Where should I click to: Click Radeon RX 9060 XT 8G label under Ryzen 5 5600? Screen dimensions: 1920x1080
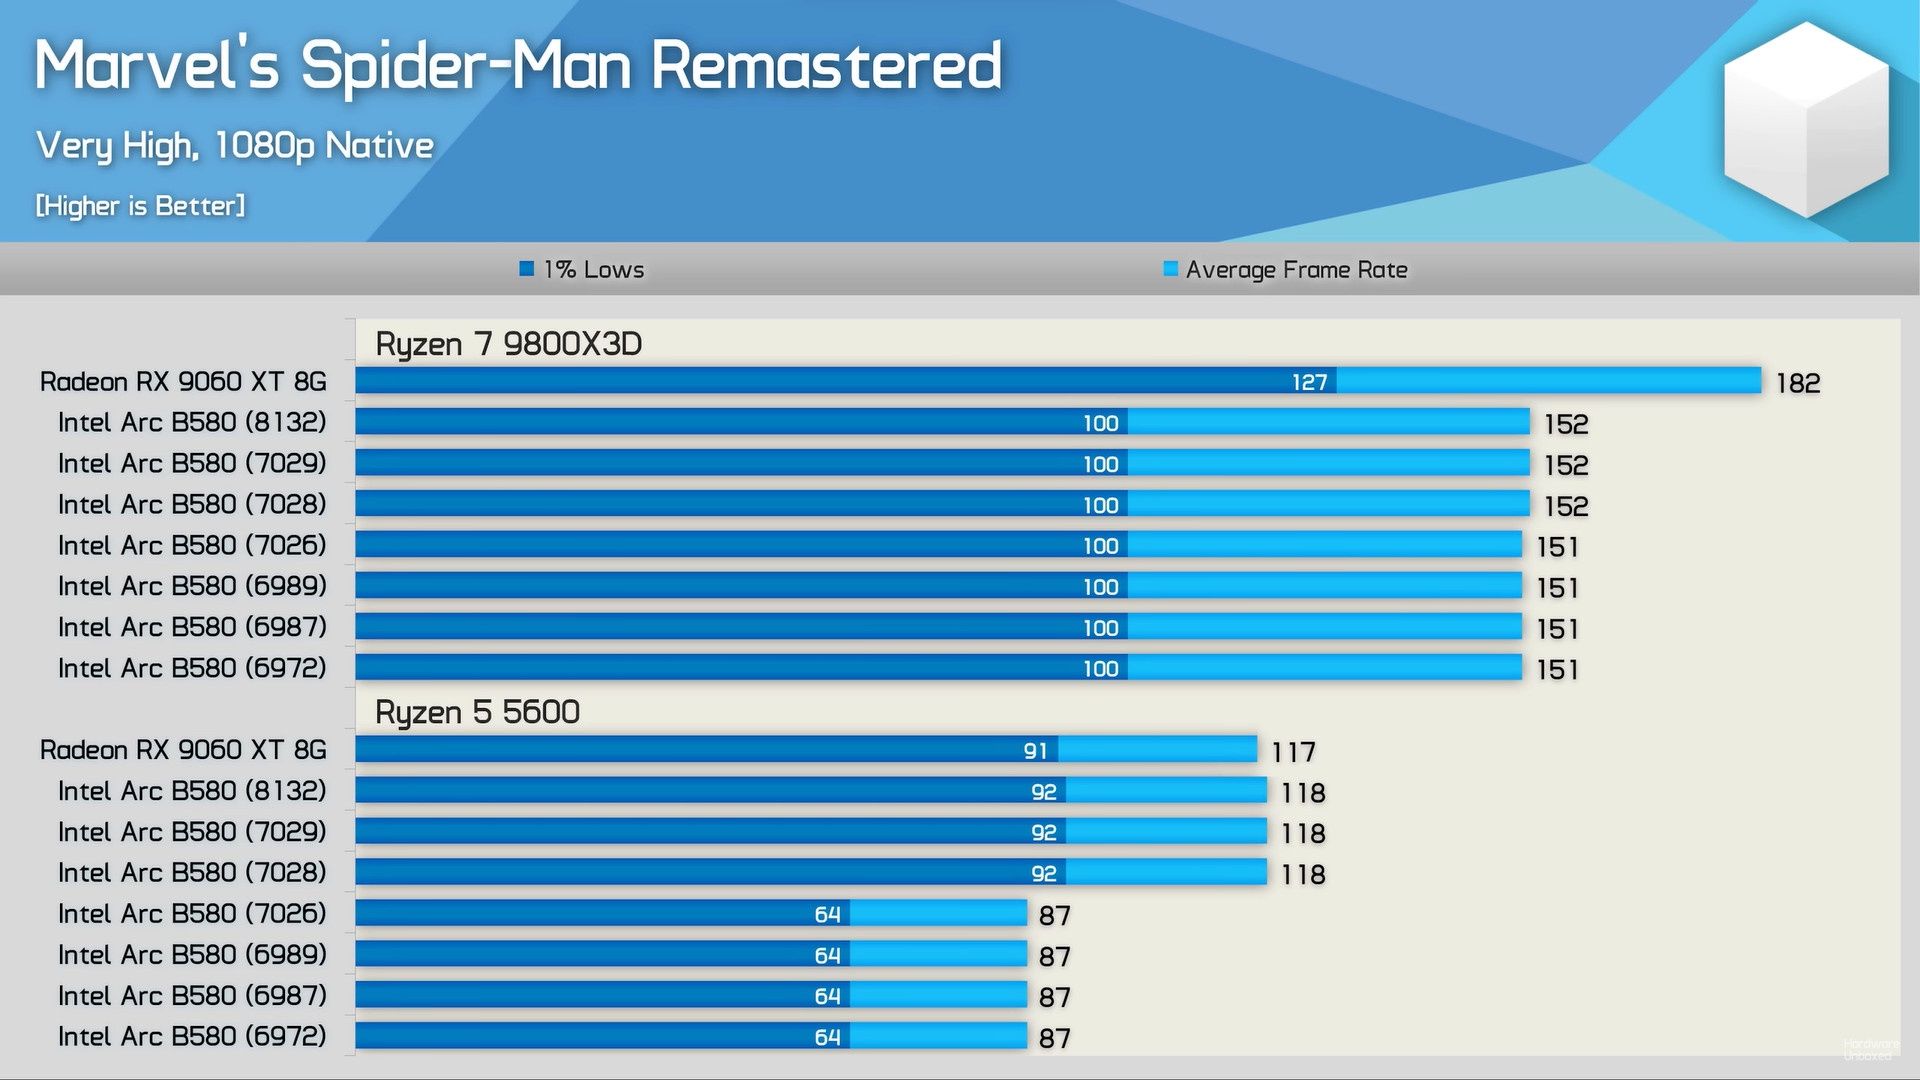[183, 750]
